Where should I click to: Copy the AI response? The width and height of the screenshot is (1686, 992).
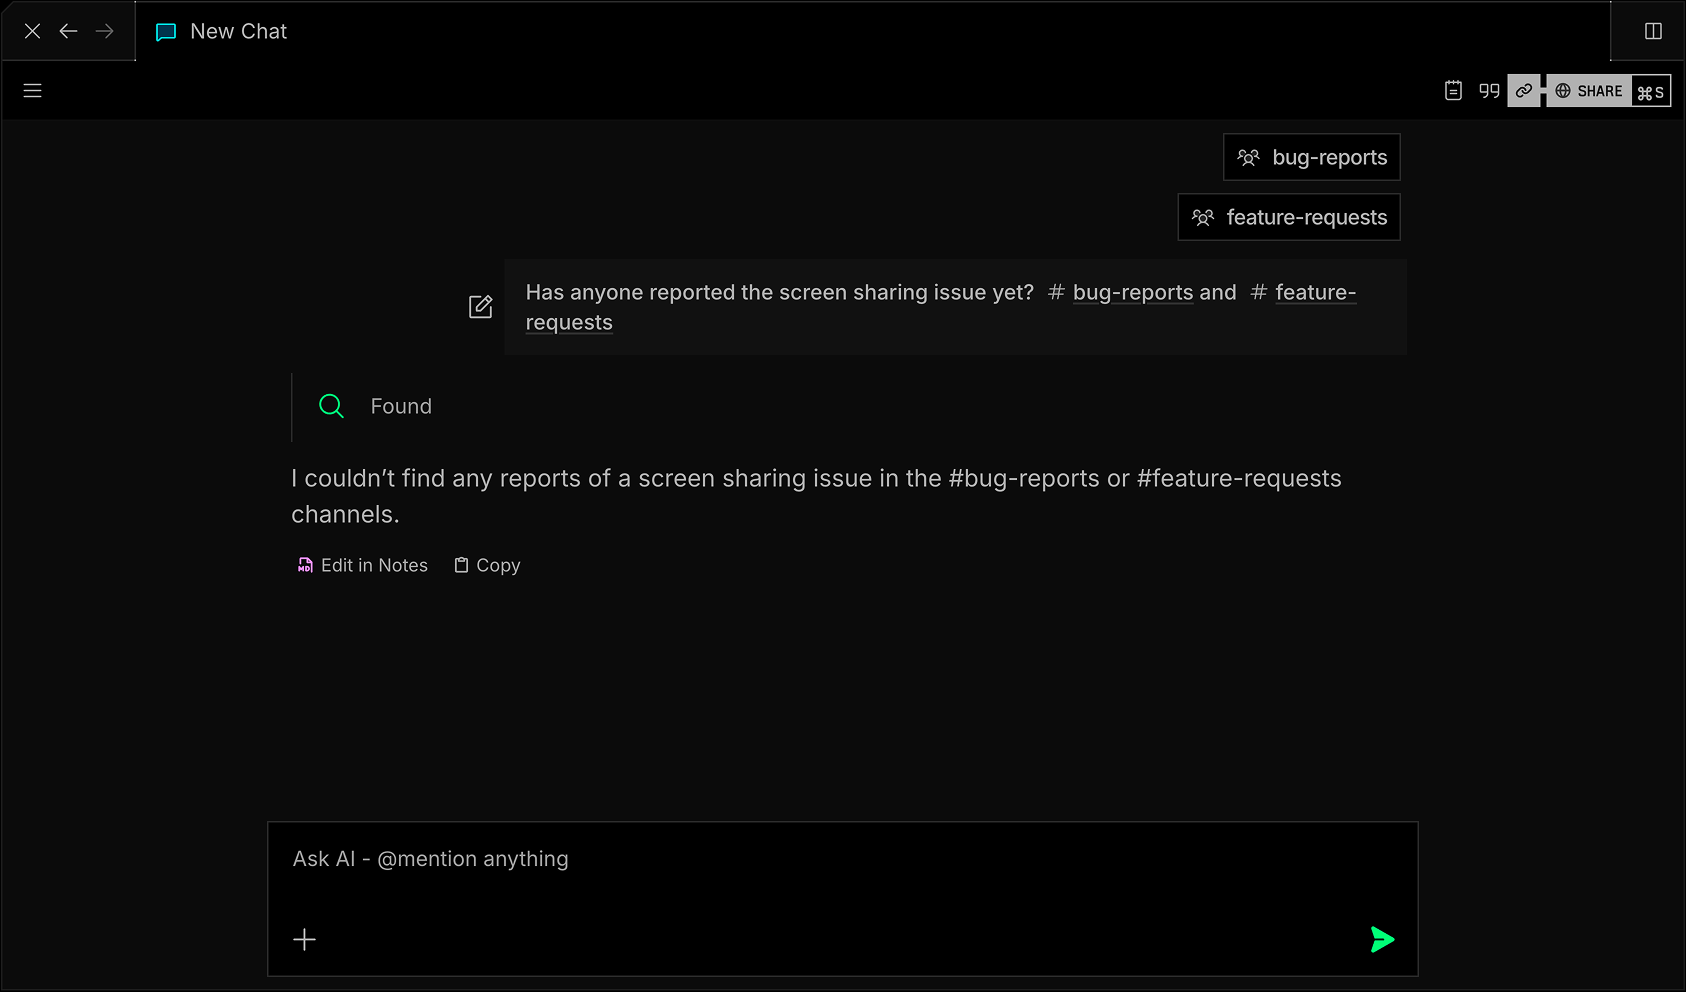(487, 566)
